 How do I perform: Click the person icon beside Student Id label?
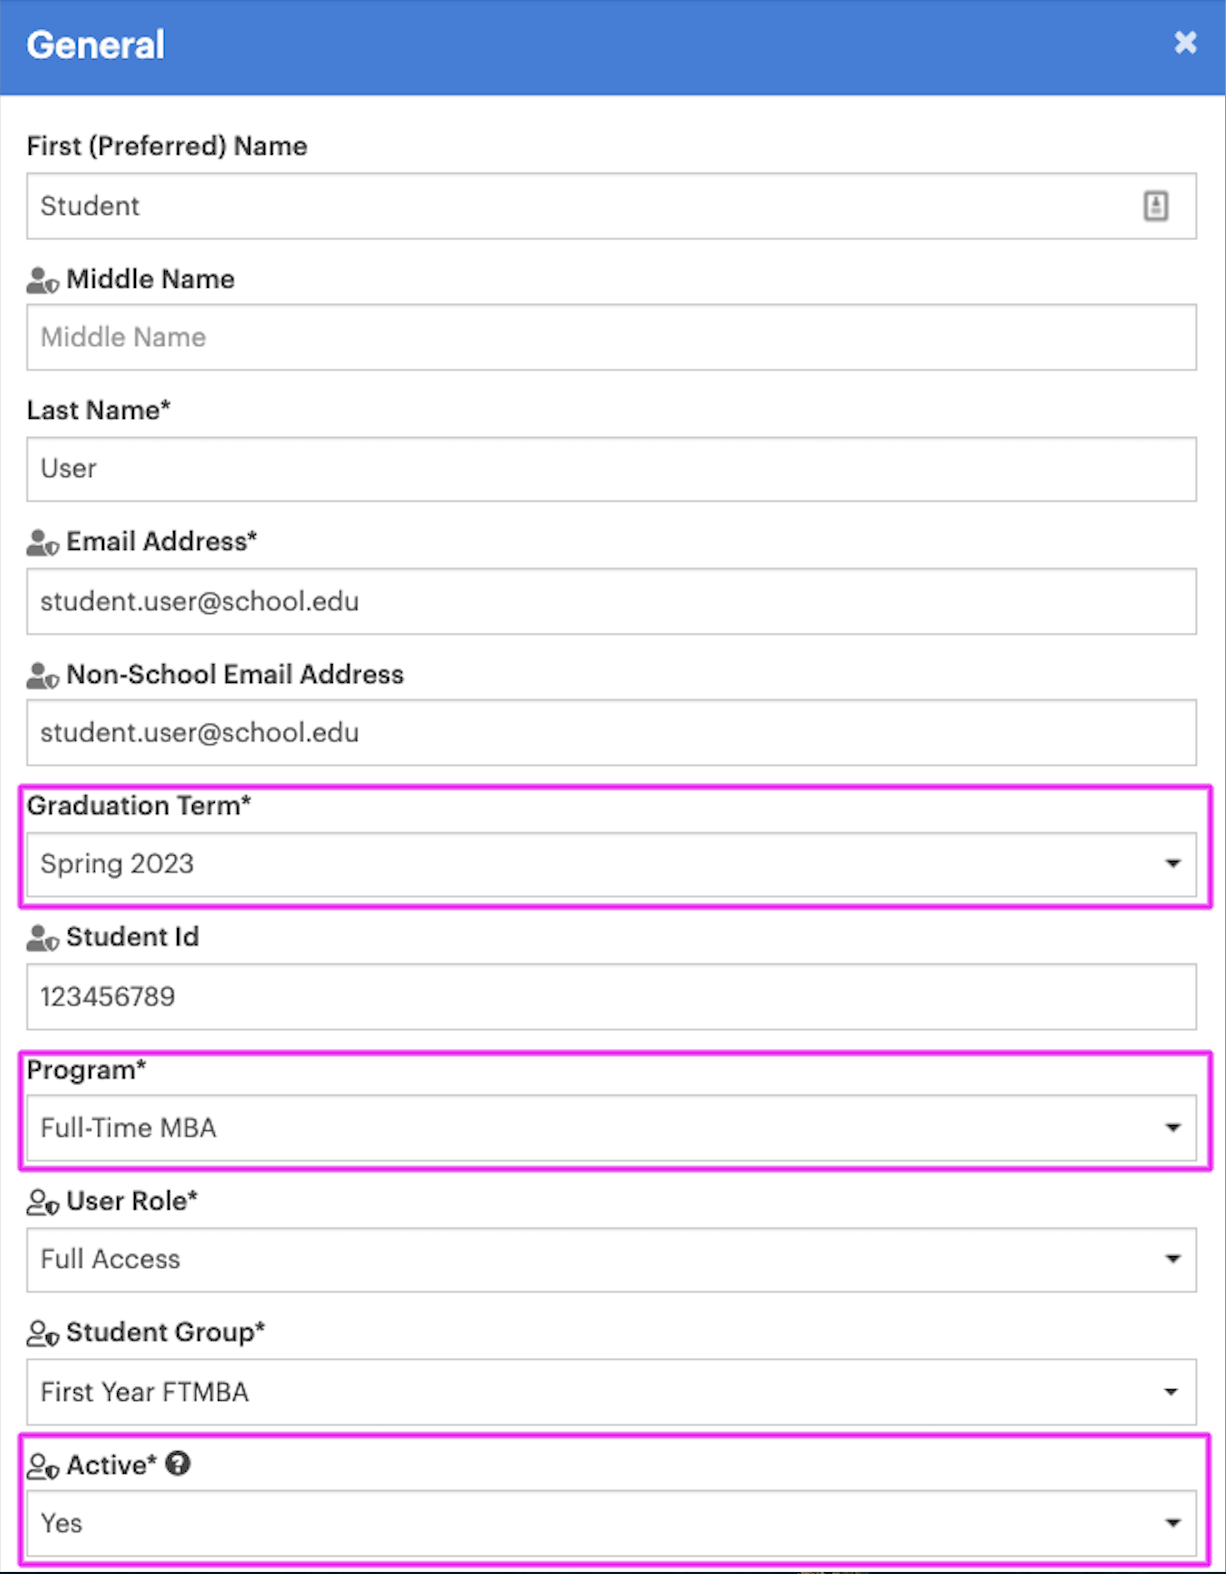point(43,938)
